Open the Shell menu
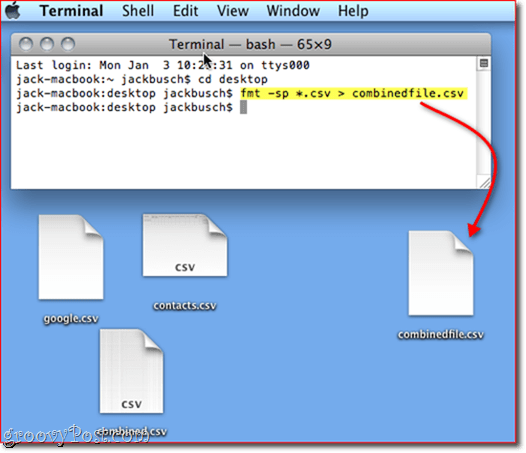Screen dimensions: 526x453 138,11
